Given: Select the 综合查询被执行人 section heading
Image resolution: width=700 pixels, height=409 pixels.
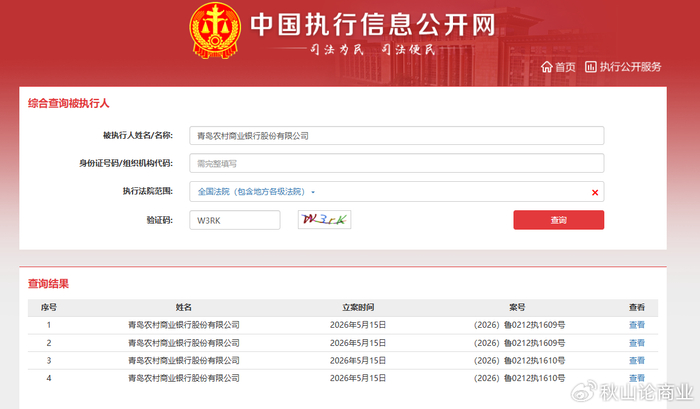Looking at the screenshot, I should 68,104.
